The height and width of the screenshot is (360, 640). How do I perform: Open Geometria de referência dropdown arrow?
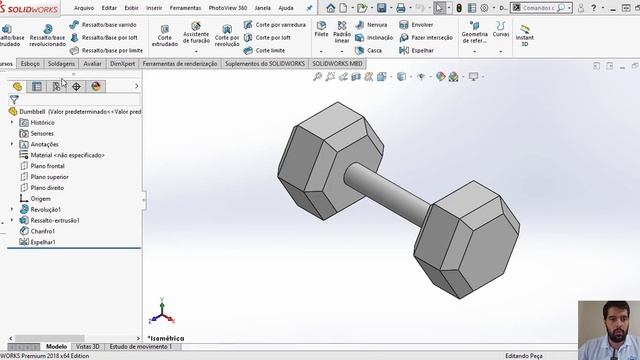474,52
